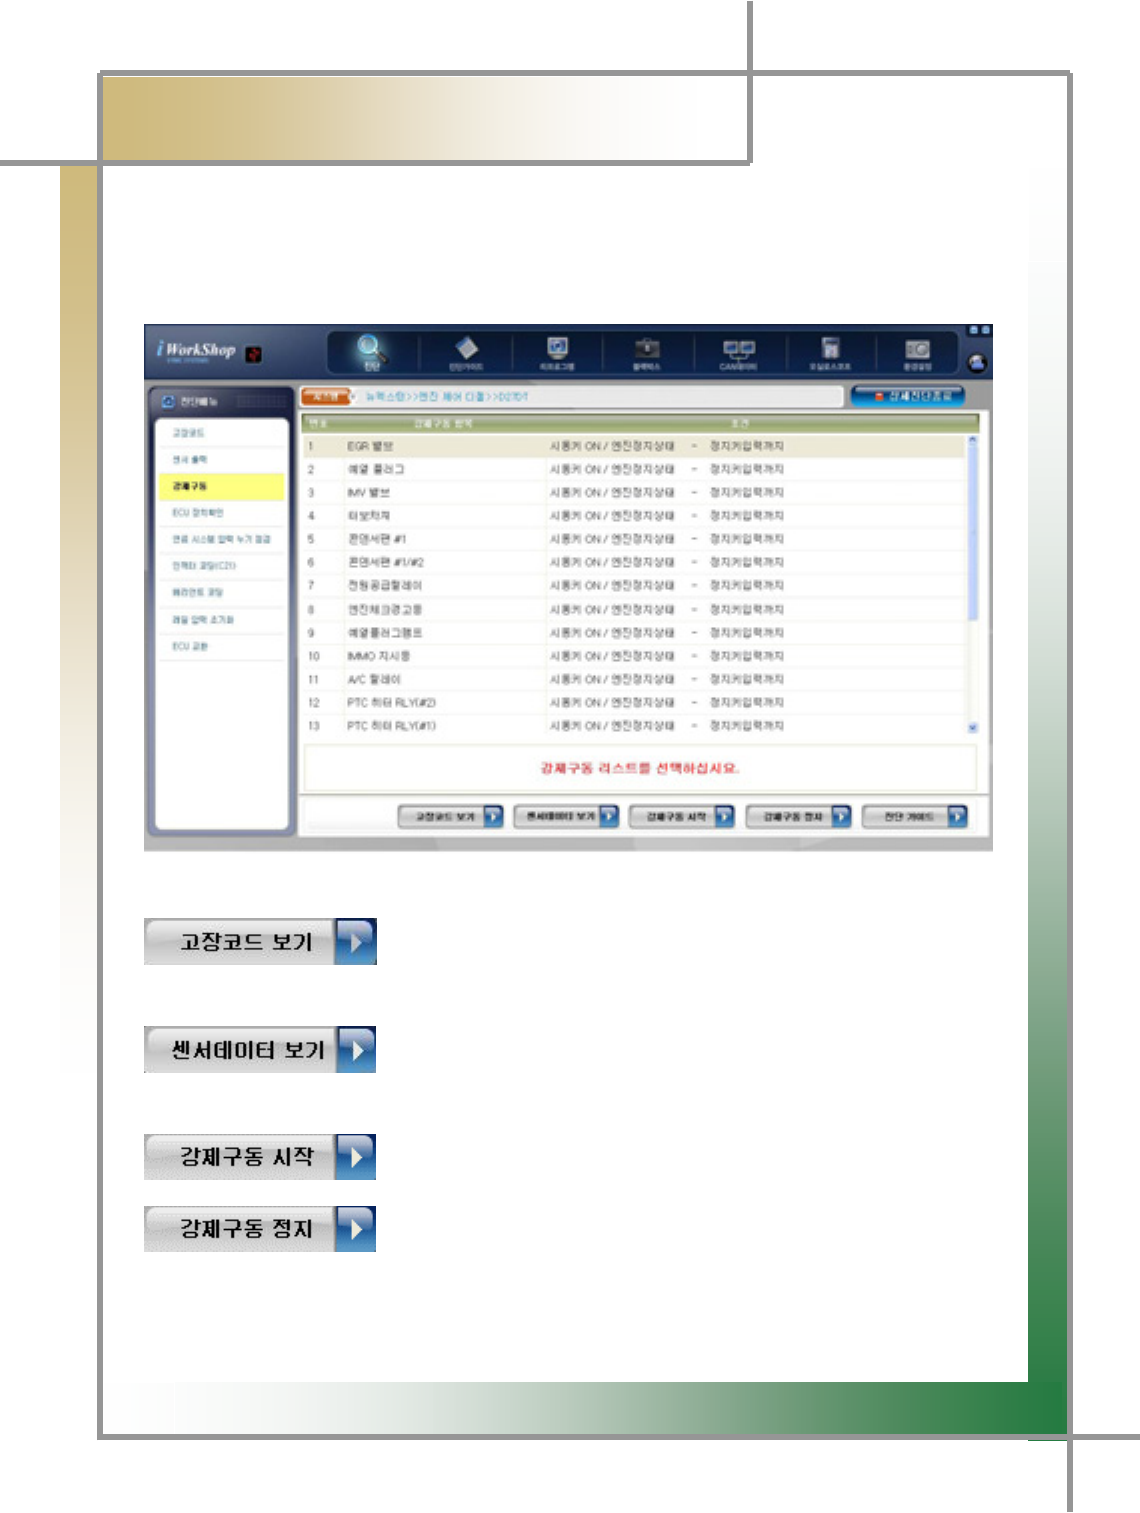Image resolution: width=1140 pixels, height=1513 pixels.
Task: Click arrow icon on small 강제구동 시작 button
Action: pos(725,816)
